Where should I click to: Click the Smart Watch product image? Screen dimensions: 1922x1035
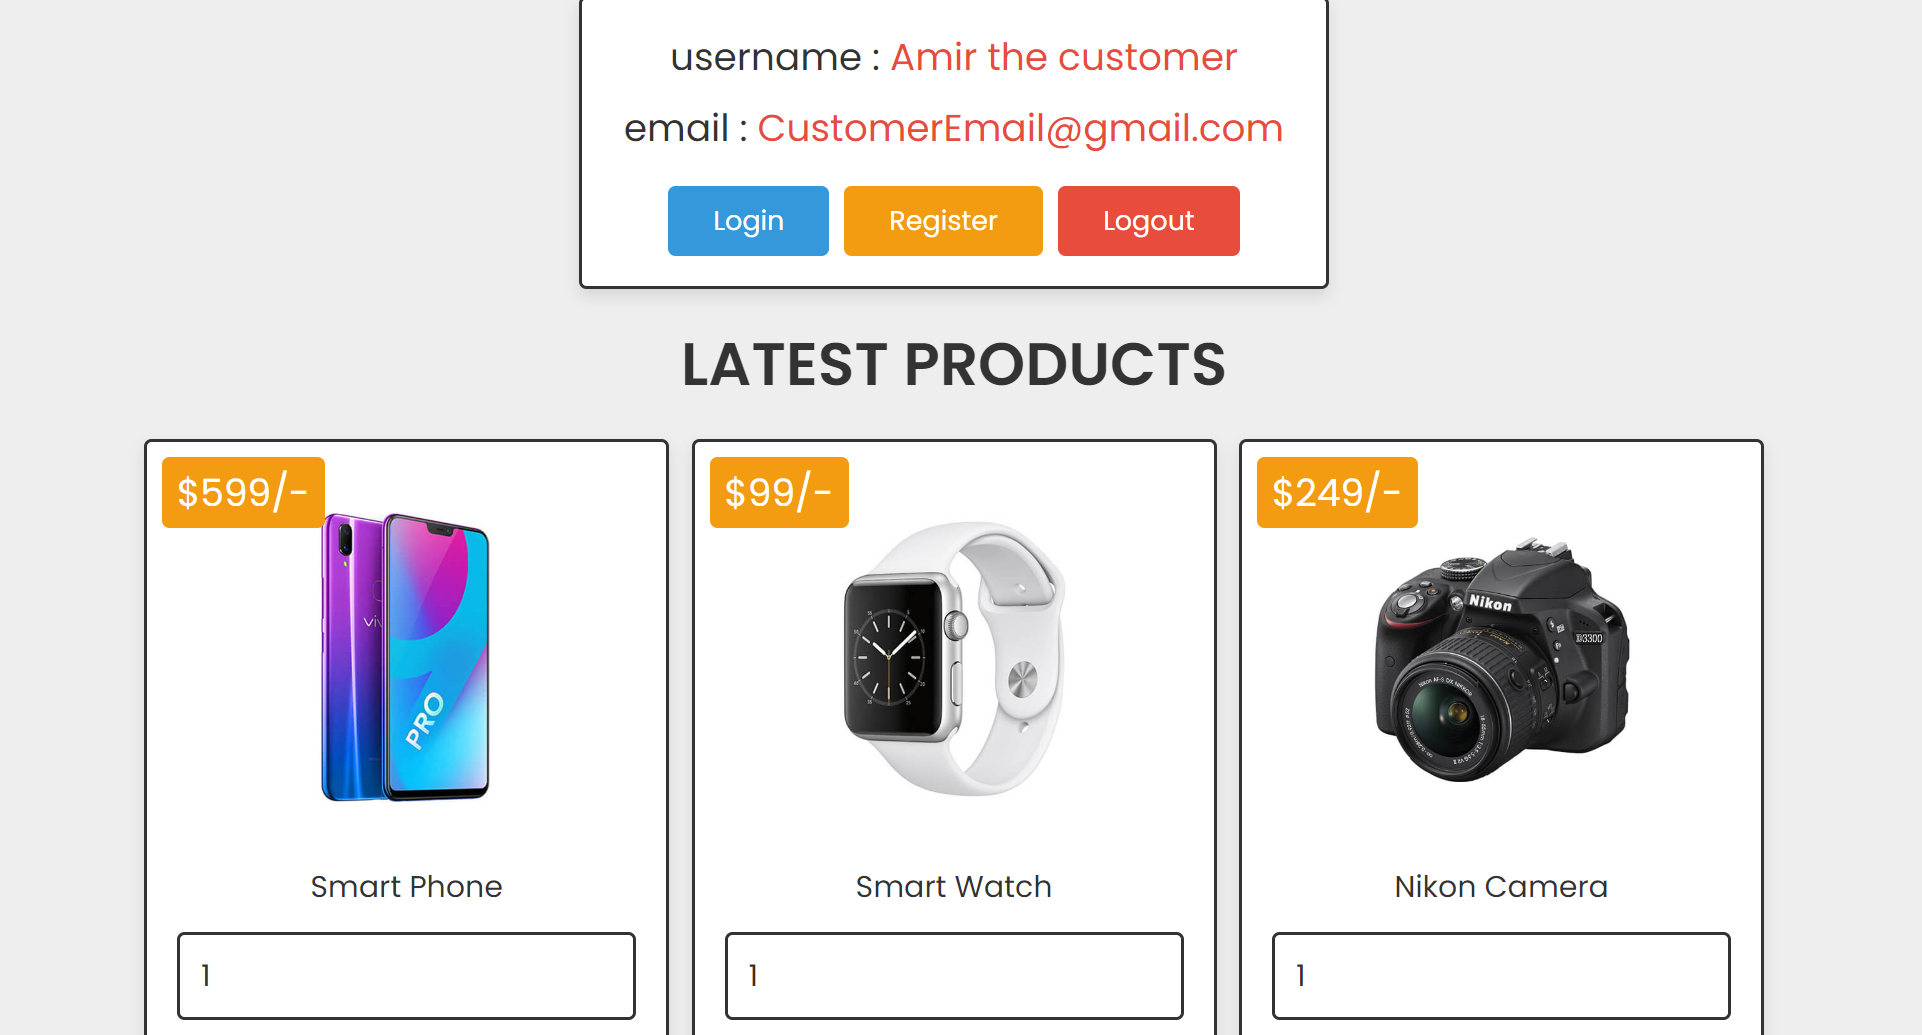tap(953, 658)
